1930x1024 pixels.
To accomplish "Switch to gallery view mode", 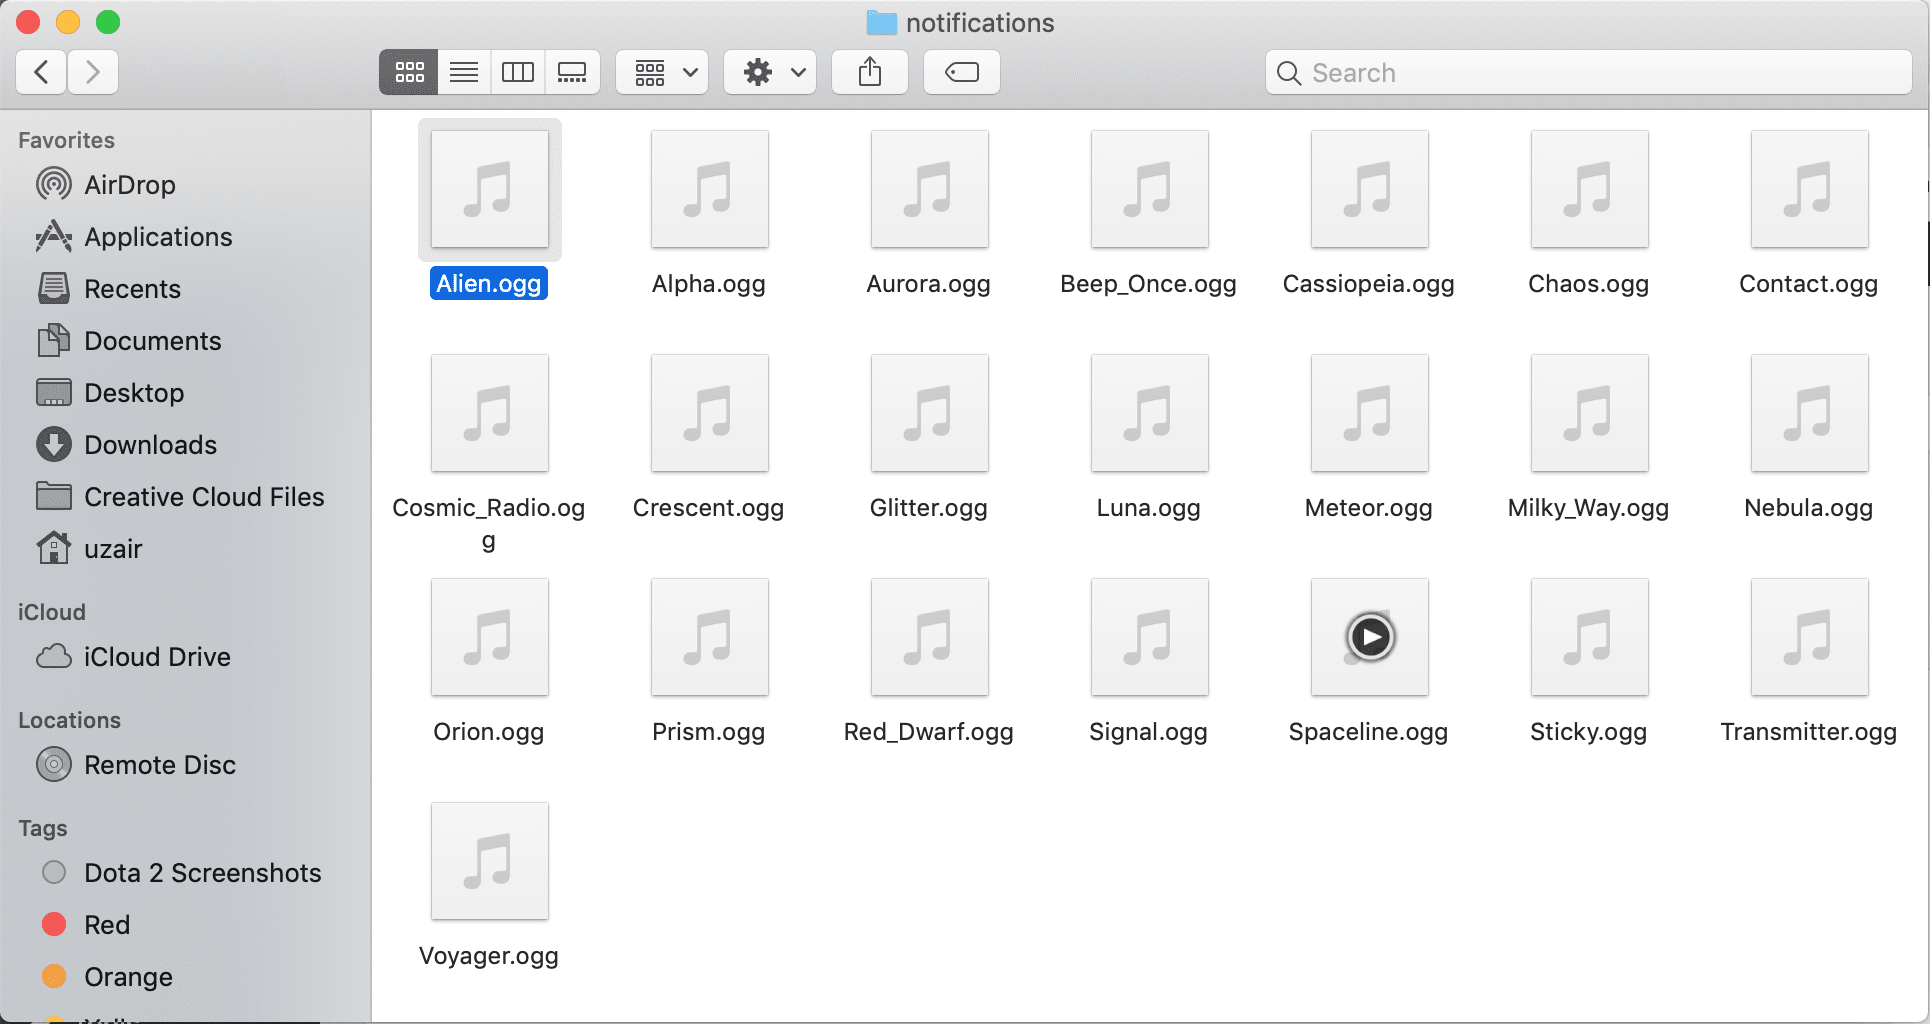I will [x=572, y=72].
